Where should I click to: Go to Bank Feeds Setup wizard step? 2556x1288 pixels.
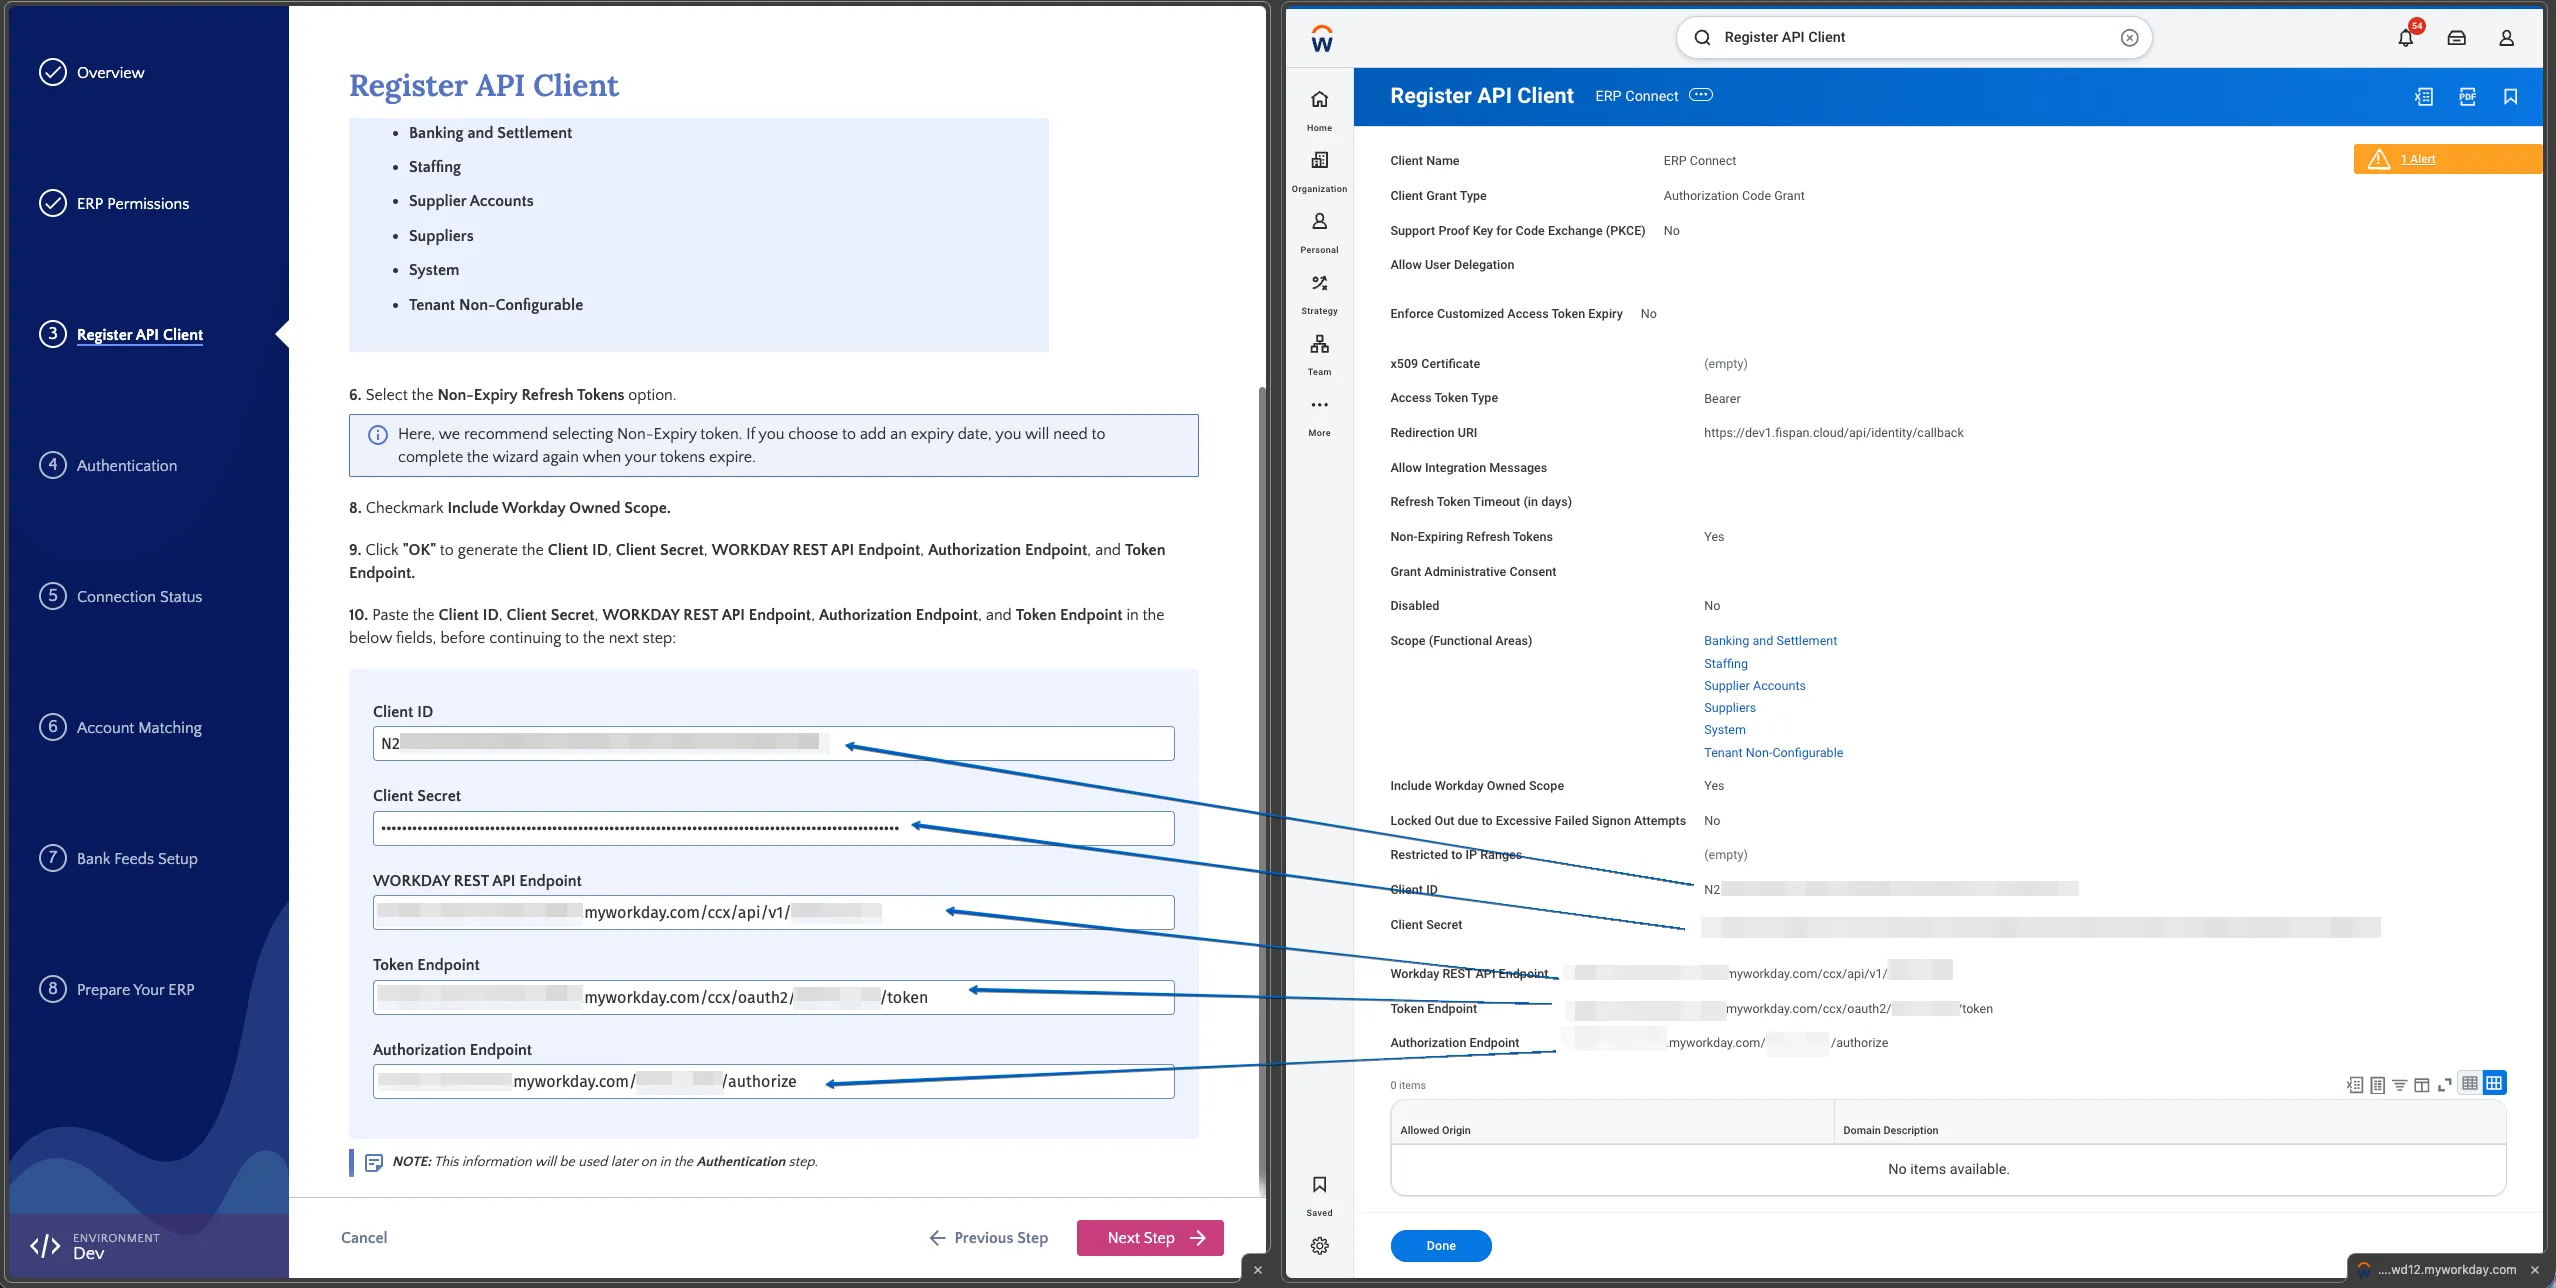pyautogui.click(x=117, y=858)
